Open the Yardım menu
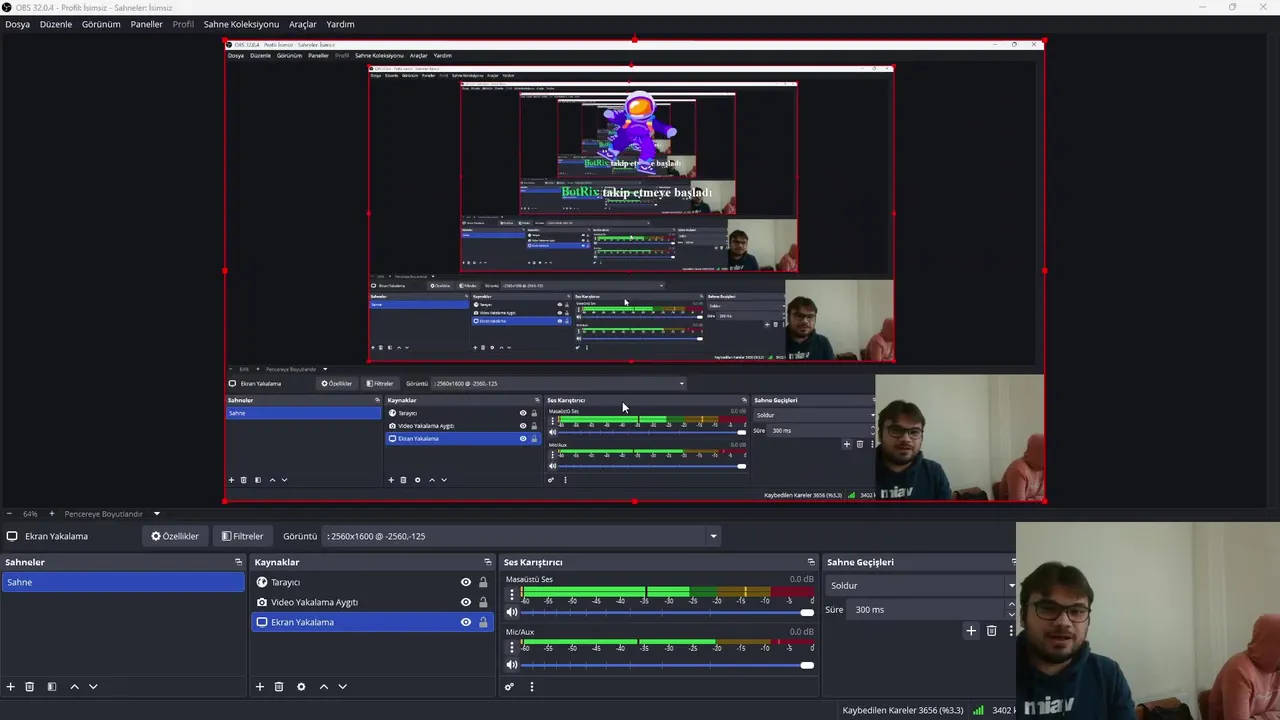Image resolution: width=1280 pixels, height=720 pixels. pos(340,24)
